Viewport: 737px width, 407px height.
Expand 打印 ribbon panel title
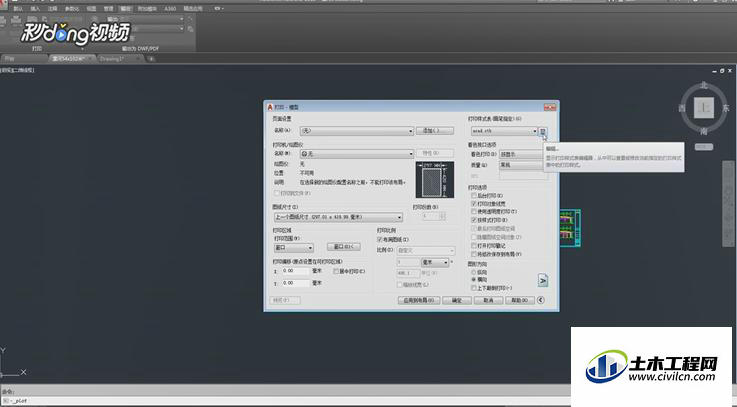[x=37, y=48]
